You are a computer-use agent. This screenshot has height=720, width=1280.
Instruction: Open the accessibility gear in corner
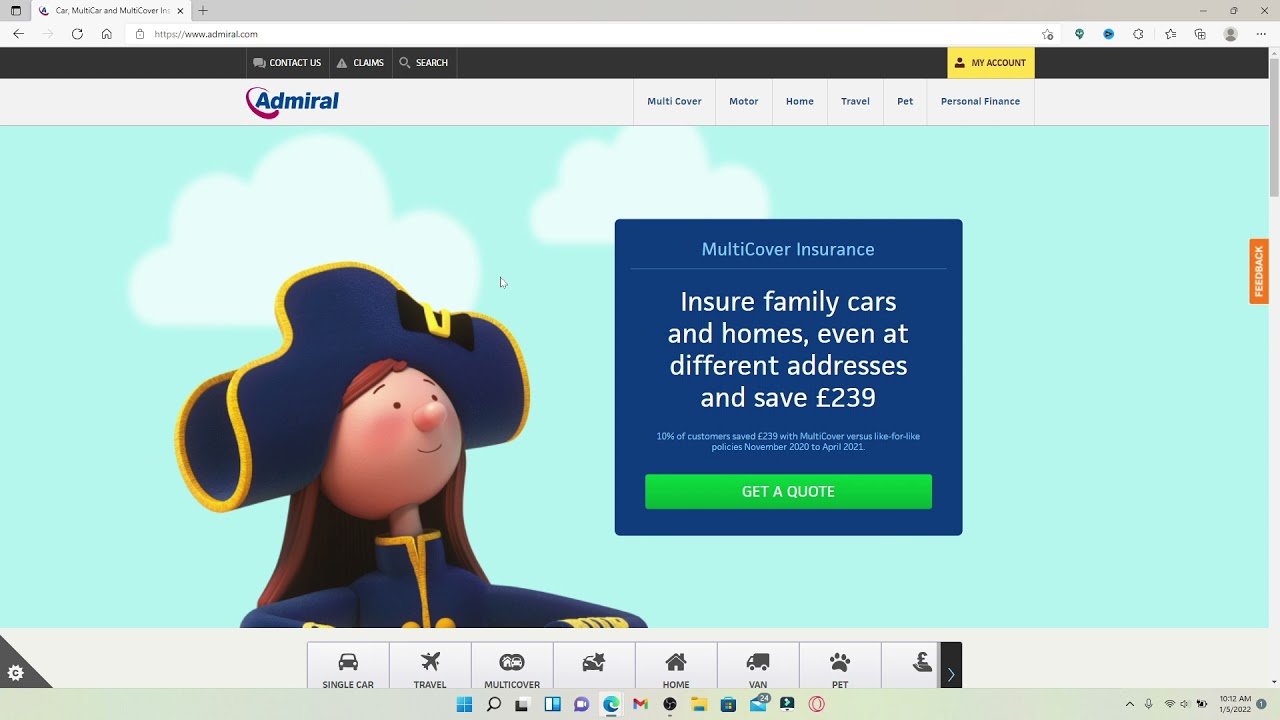click(16, 673)
